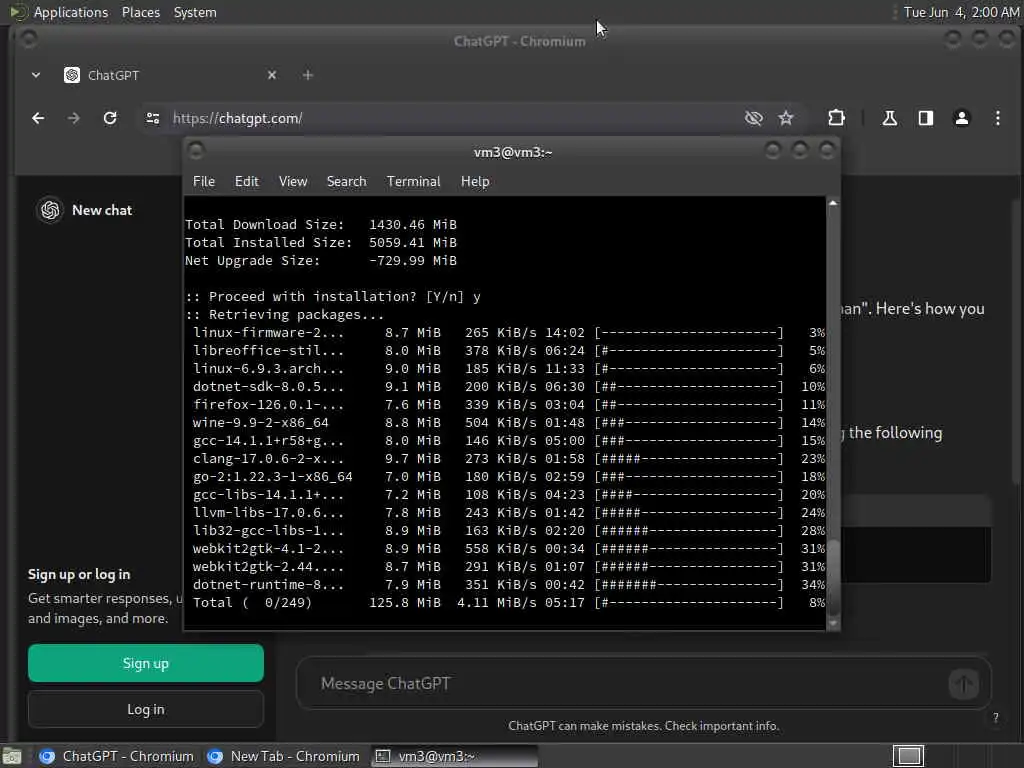Click the Log in button

point(146,709)
